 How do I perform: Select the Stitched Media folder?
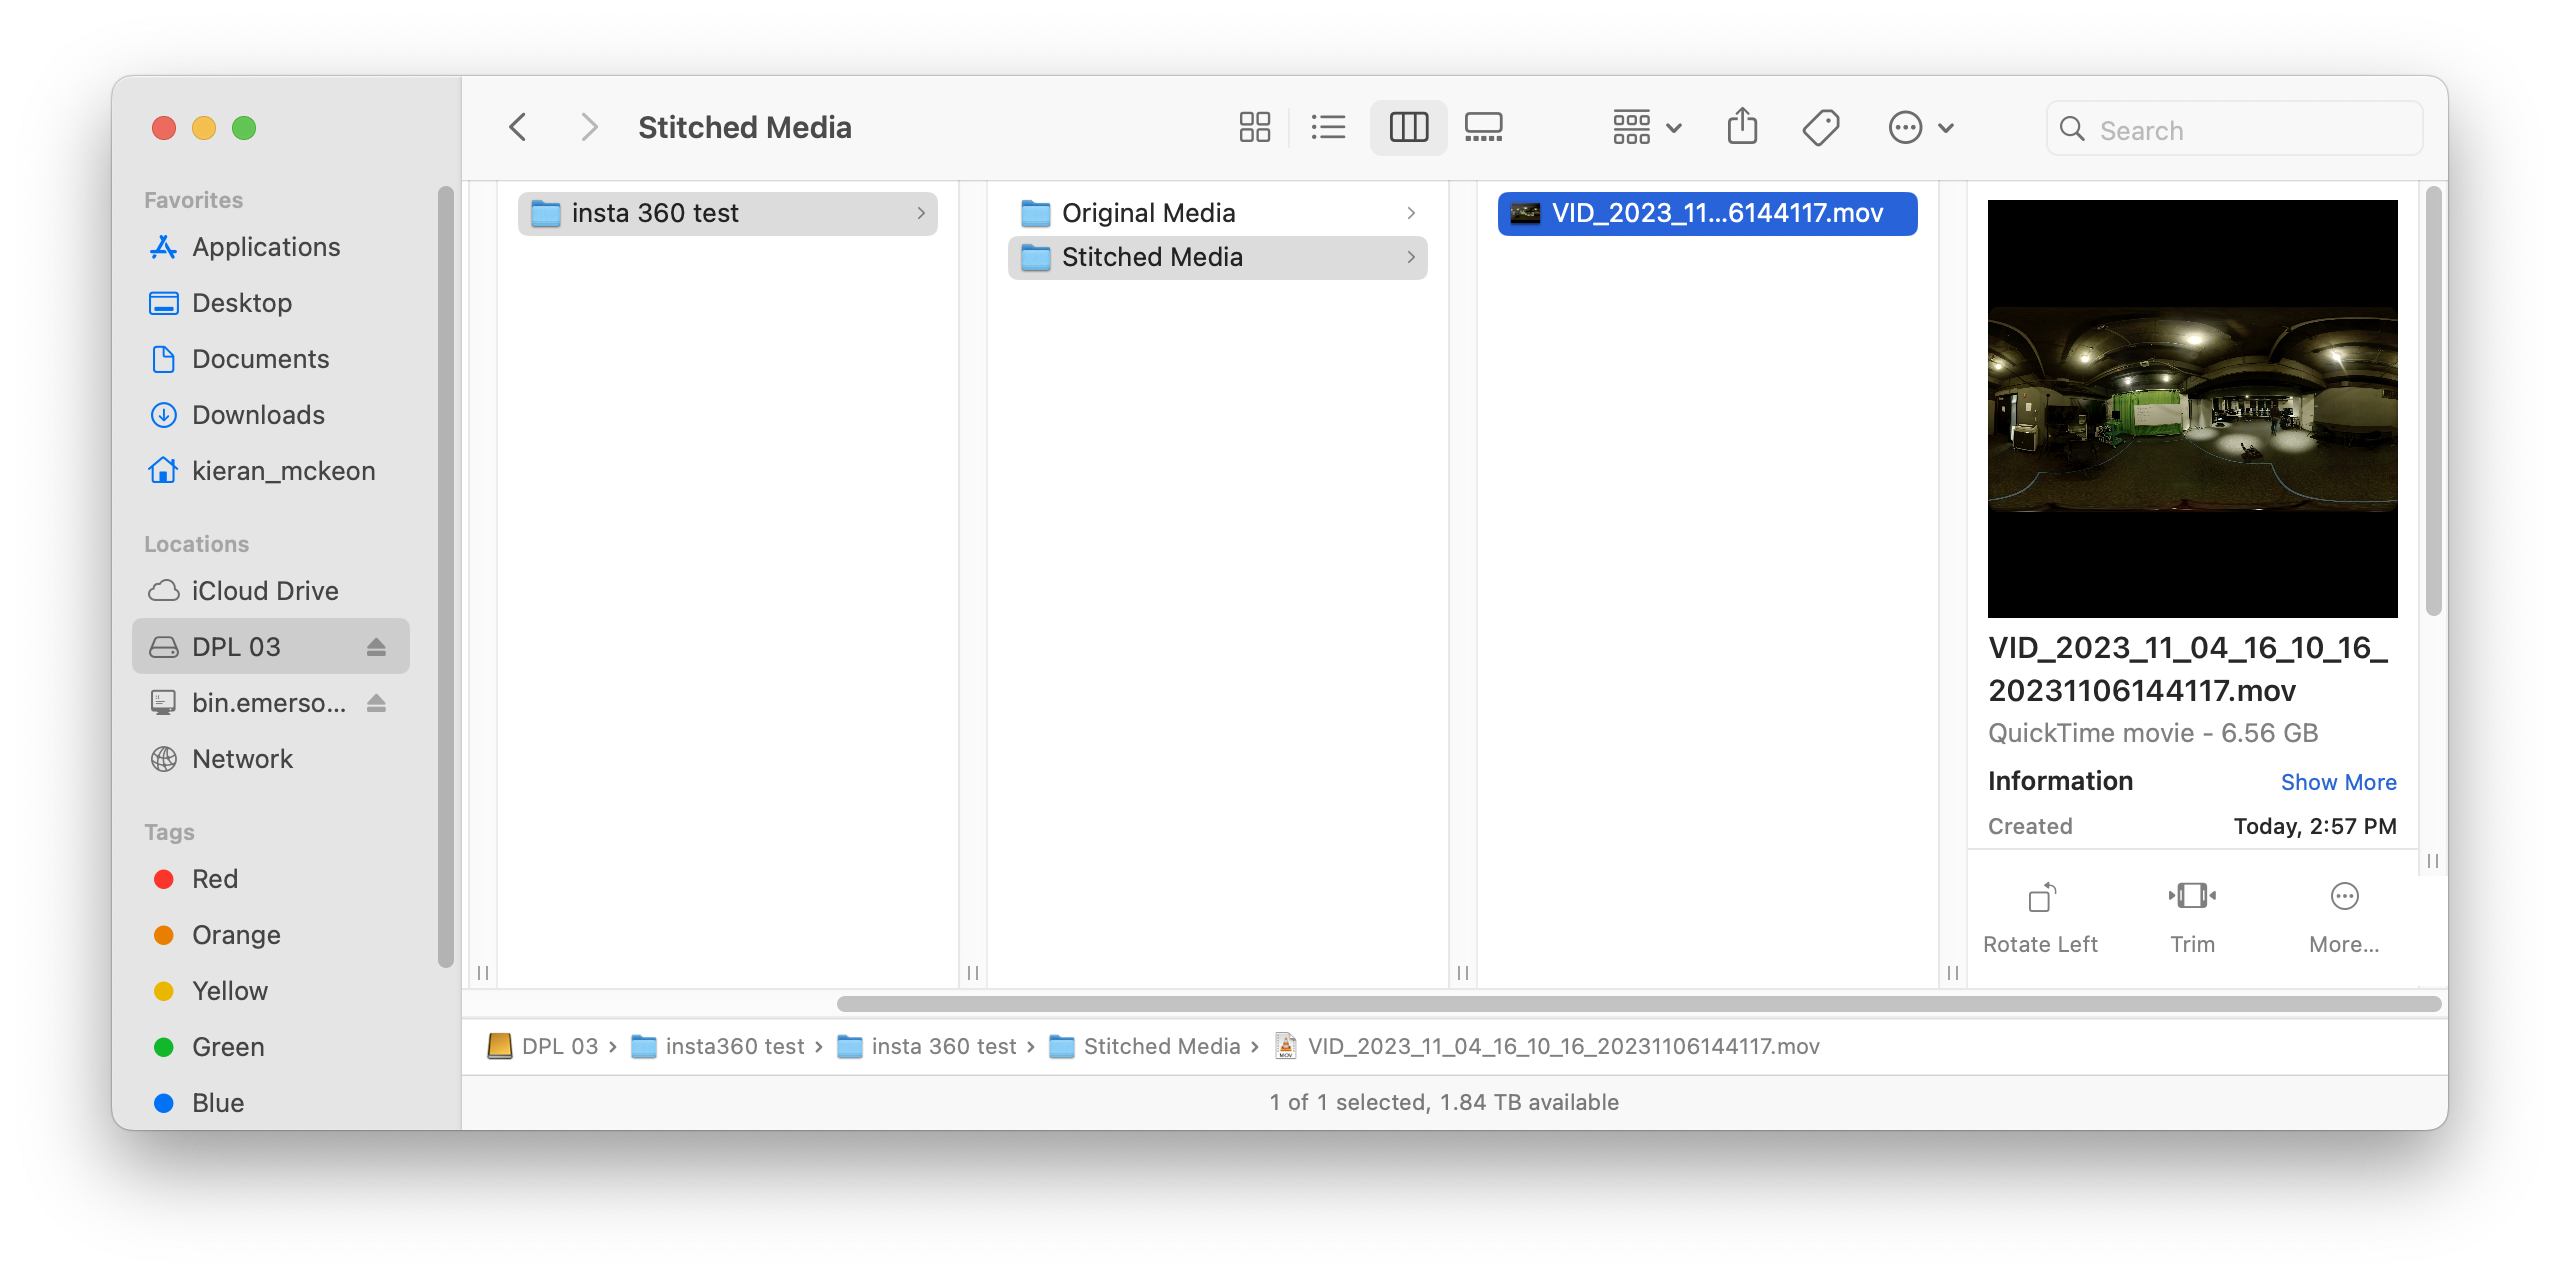click(1217, 257)
